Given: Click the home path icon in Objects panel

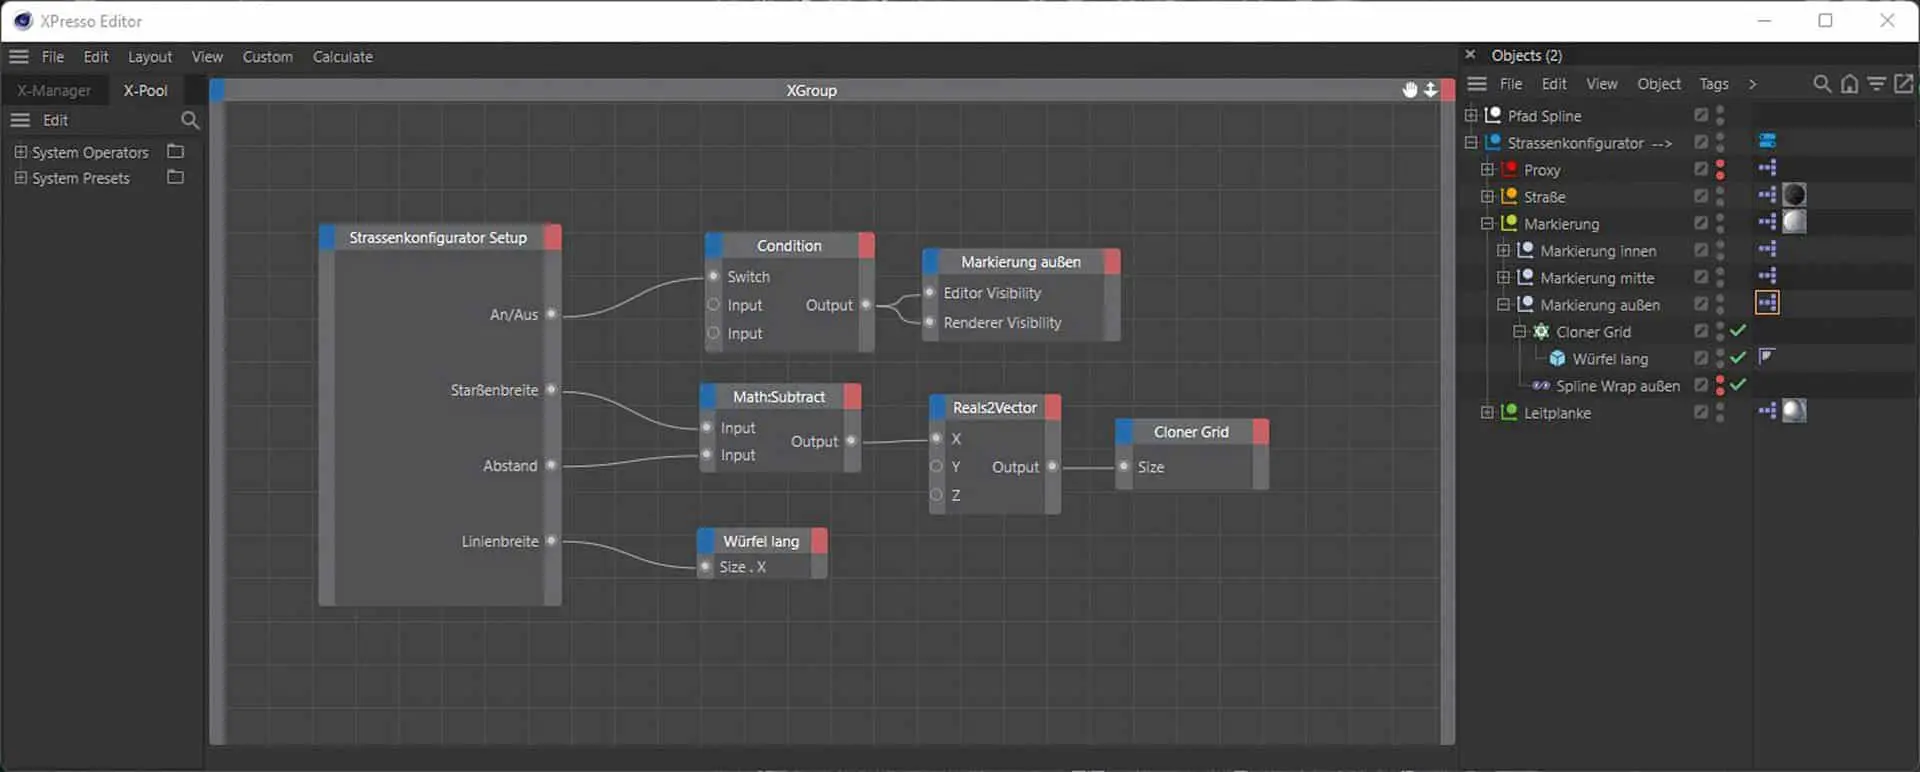Looking at the screenshot, I should [x=1849, y=84].
